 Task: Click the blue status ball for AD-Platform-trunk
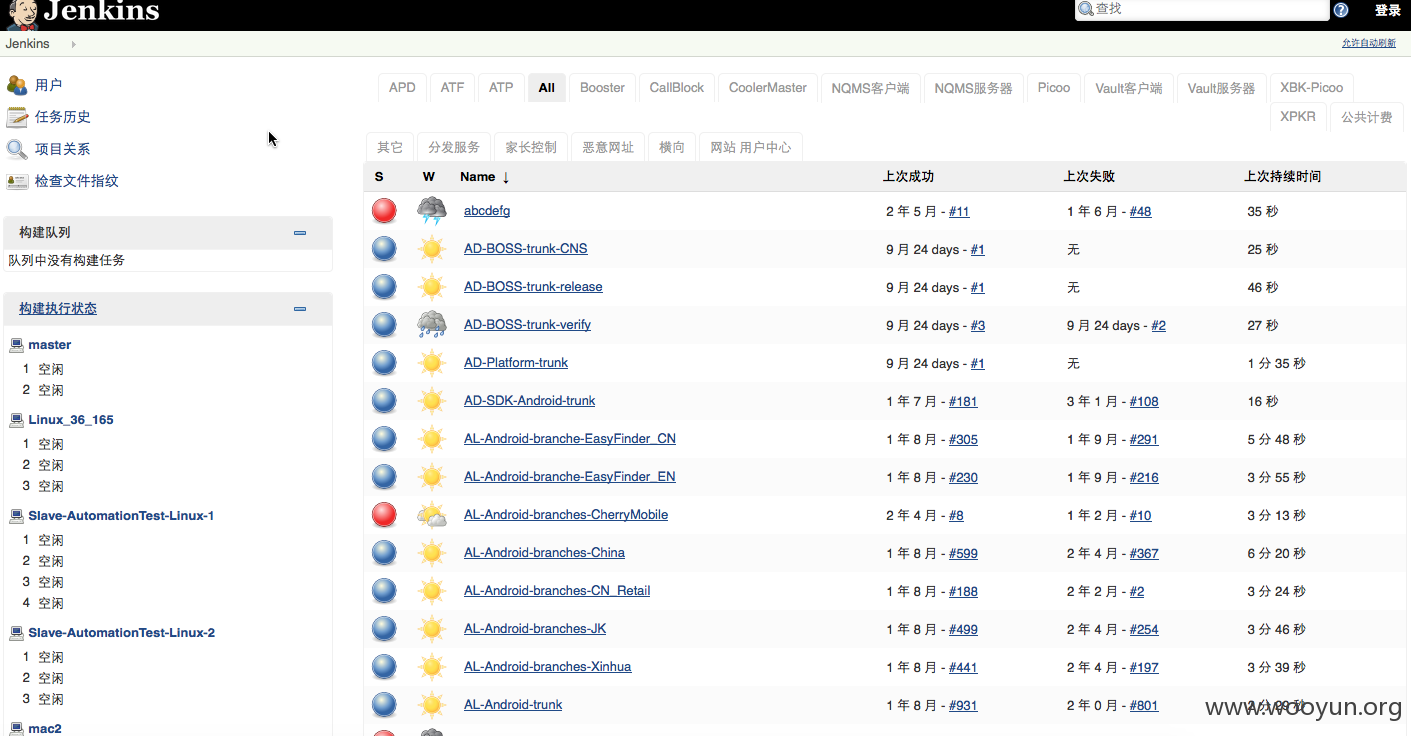pyautogui.click(x=384, y=362)
